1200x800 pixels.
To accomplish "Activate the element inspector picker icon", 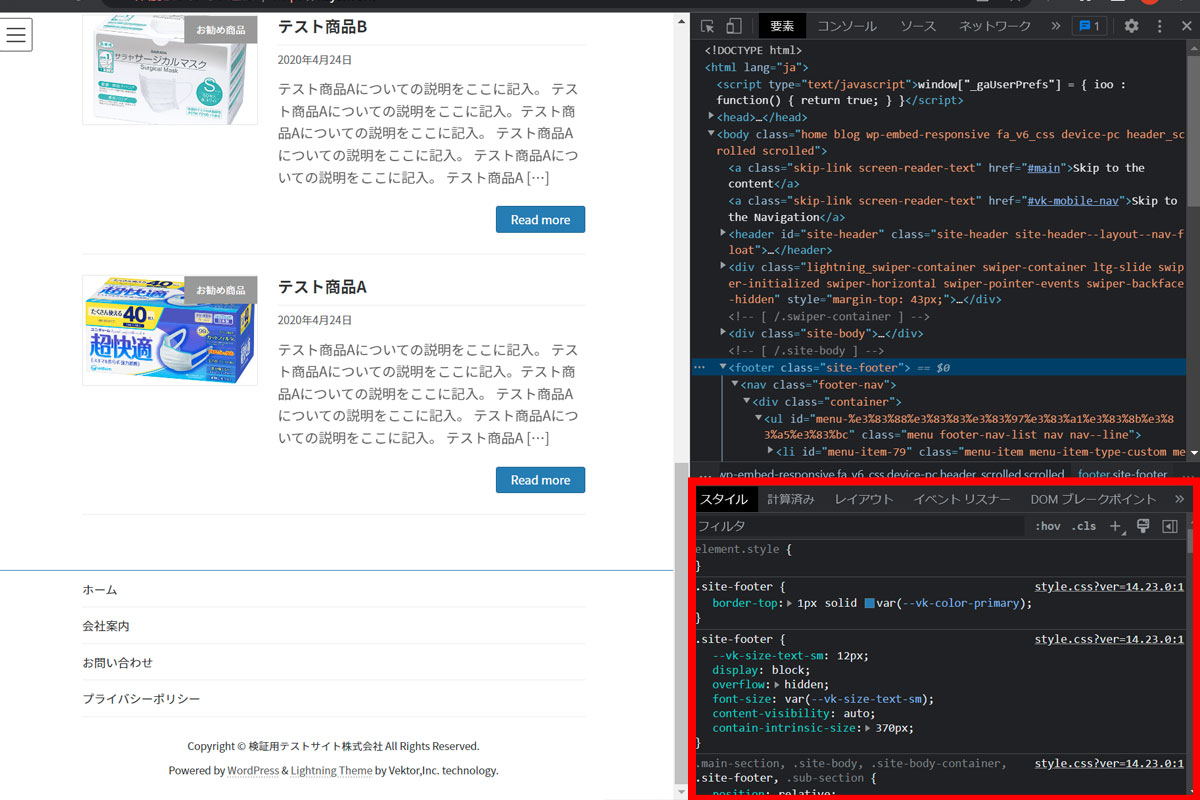I will click(707, 26).
